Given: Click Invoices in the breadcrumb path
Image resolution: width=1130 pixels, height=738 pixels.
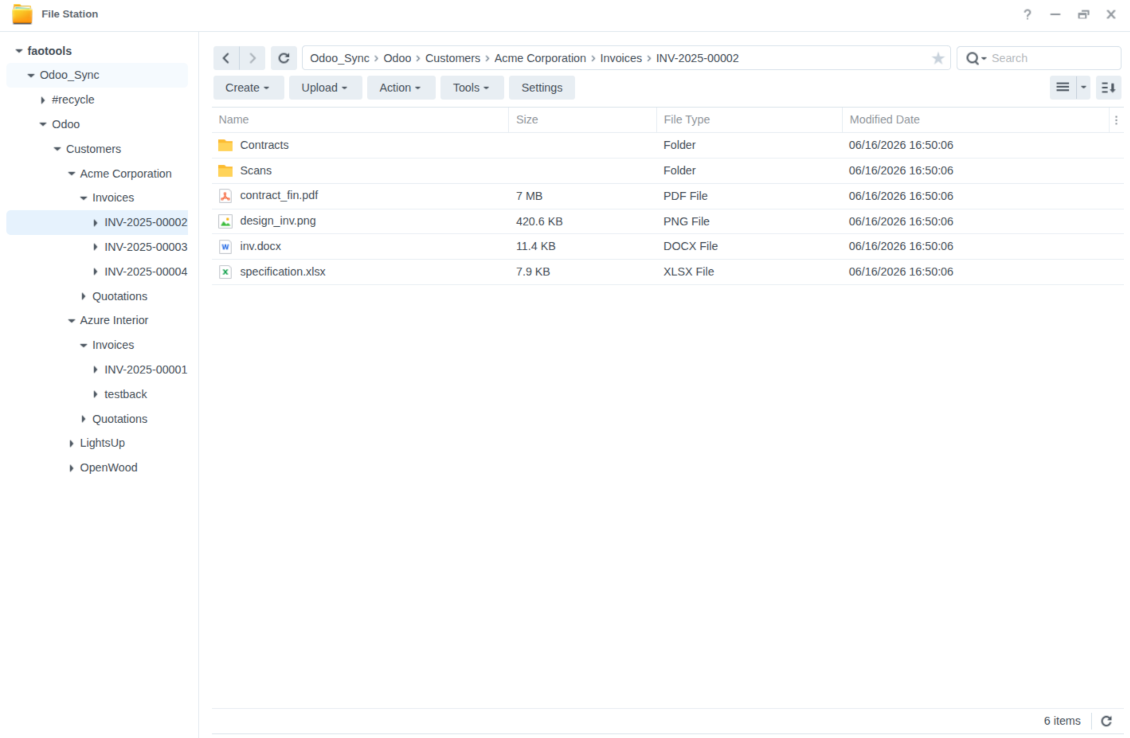Looking at the screenshot, I should tap(620, 58).
